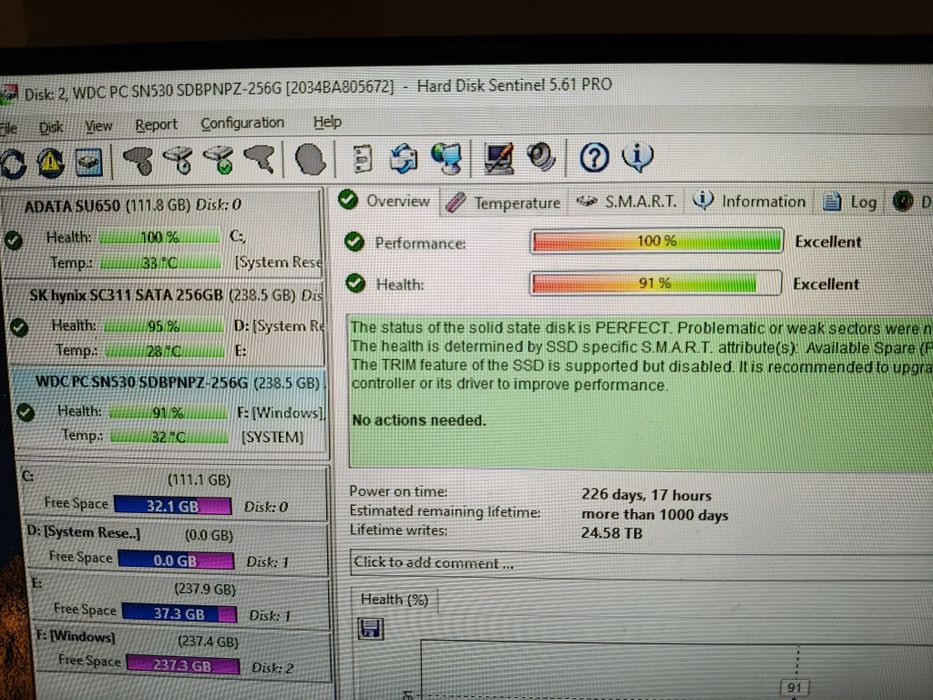Click the monitor with pen toolbar icon
933x700 pixels.
click(x=499, y=159)
